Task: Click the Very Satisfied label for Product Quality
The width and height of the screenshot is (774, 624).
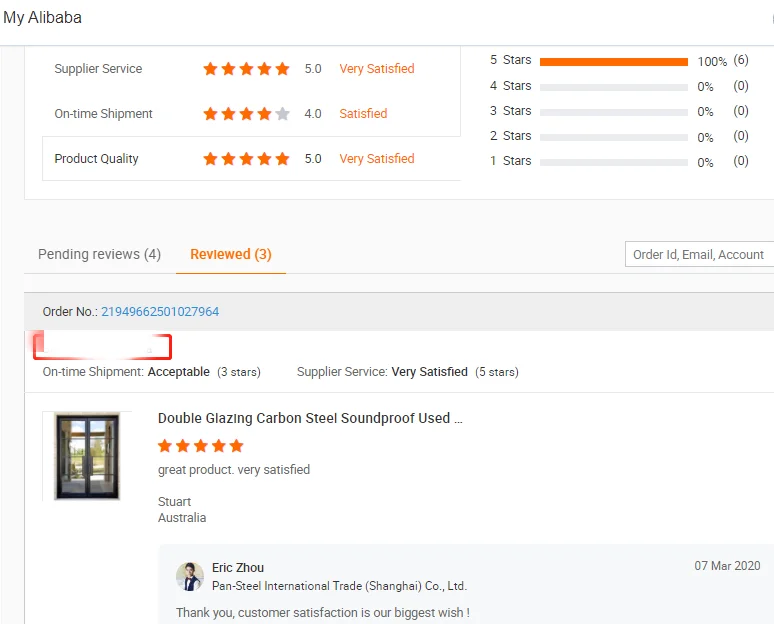Action: (376, 159)
